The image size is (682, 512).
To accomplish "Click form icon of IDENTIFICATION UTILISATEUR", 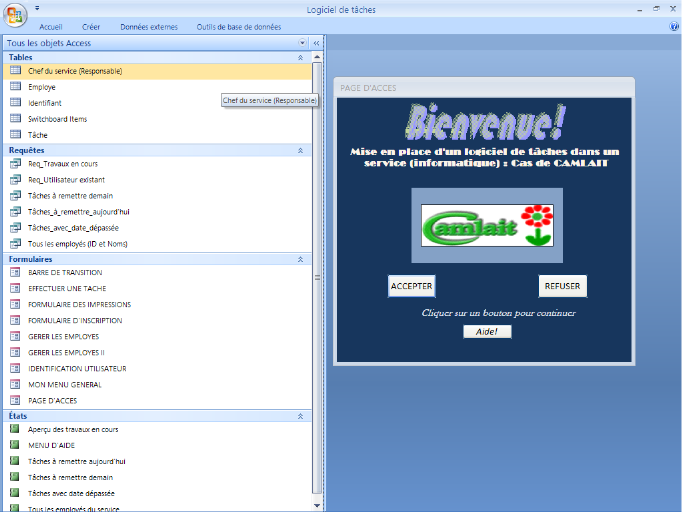I will (15, 368).
